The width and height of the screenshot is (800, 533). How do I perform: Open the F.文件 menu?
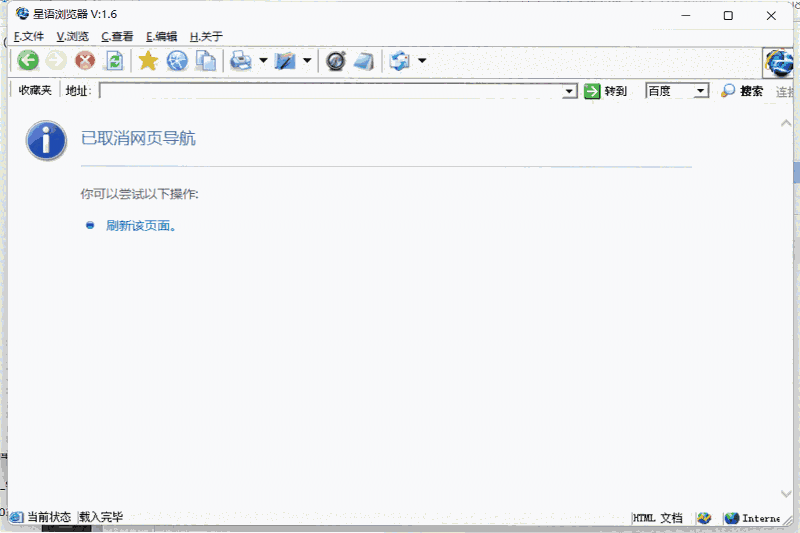point(29,37)
